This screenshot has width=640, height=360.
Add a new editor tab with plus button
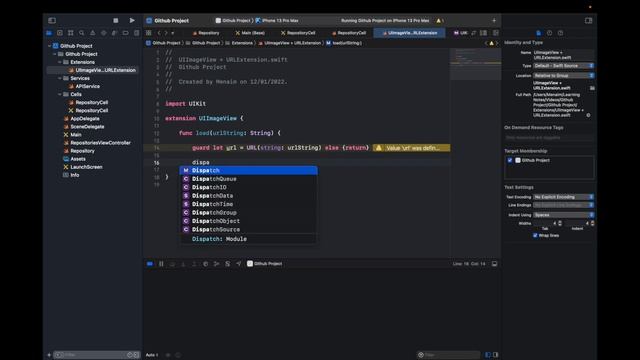point(494,20)
